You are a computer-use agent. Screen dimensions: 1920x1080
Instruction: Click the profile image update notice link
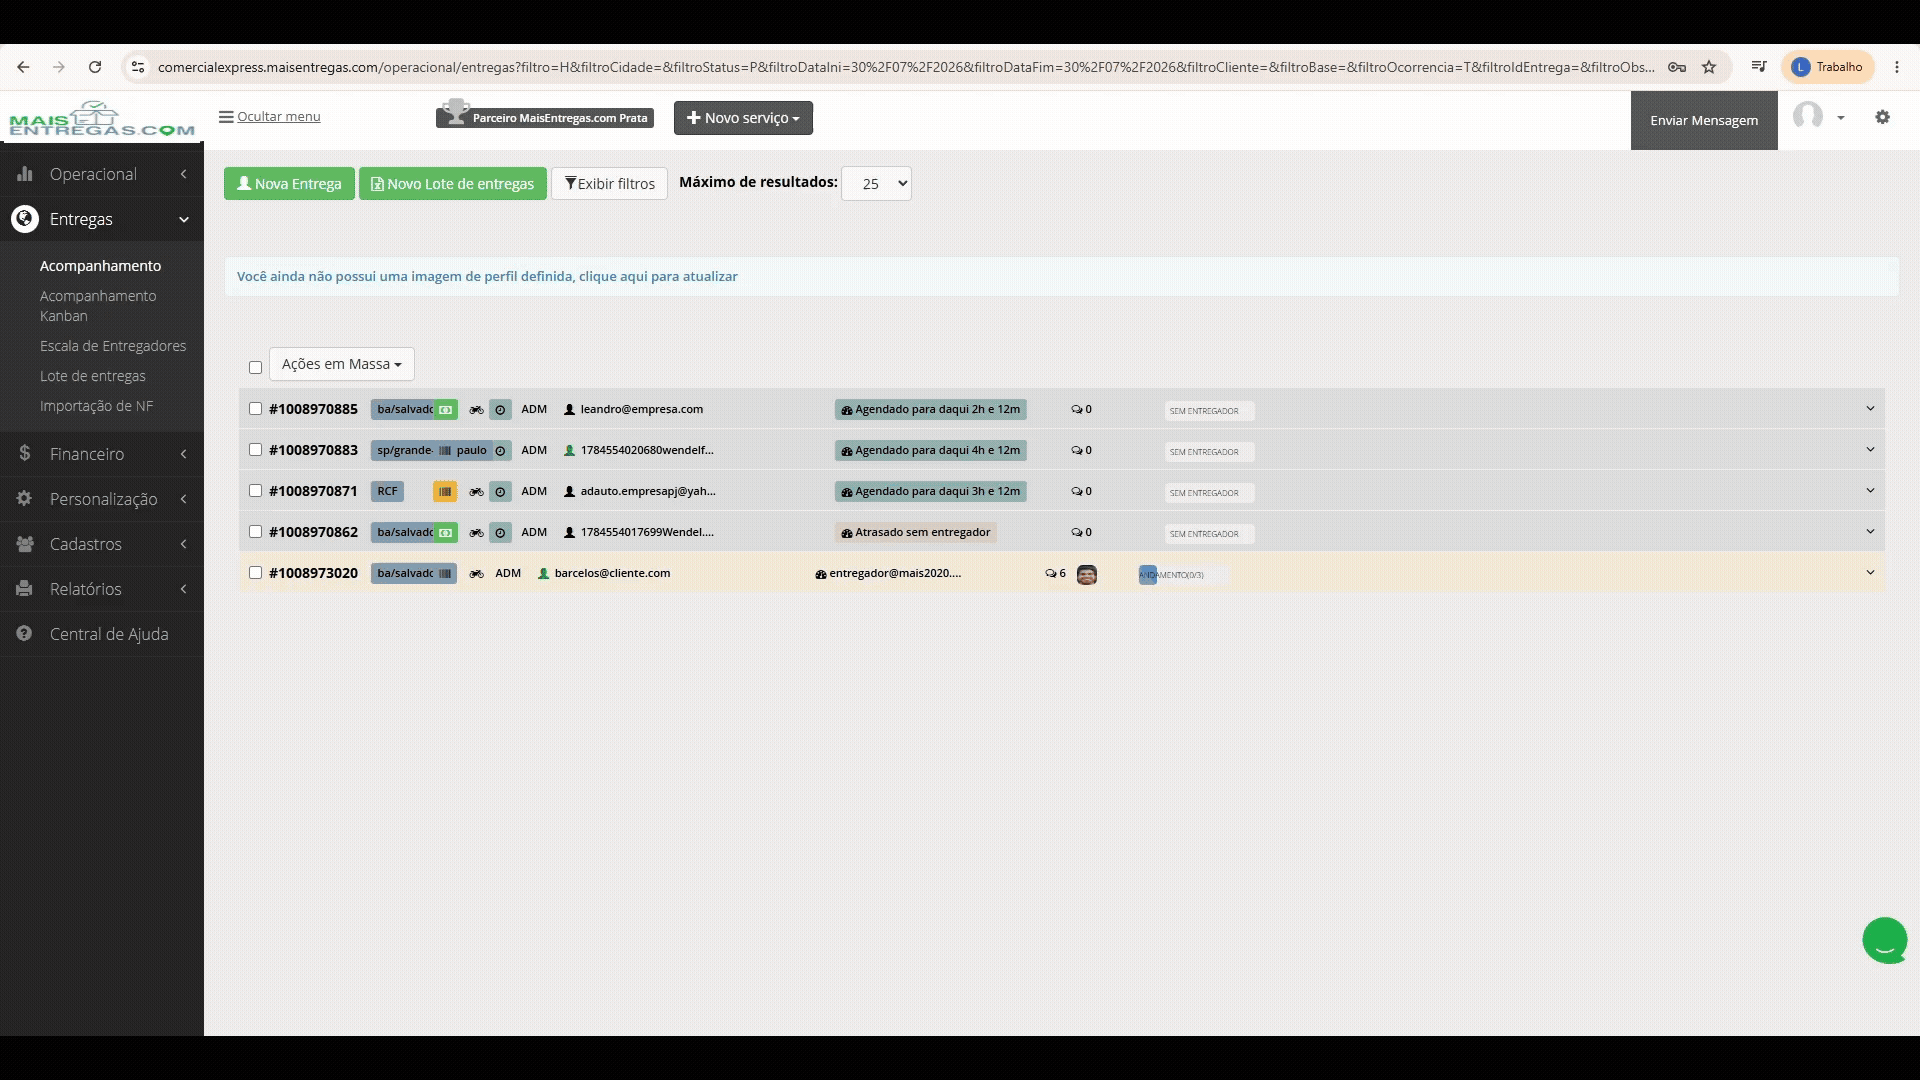(x=487, y=277)
